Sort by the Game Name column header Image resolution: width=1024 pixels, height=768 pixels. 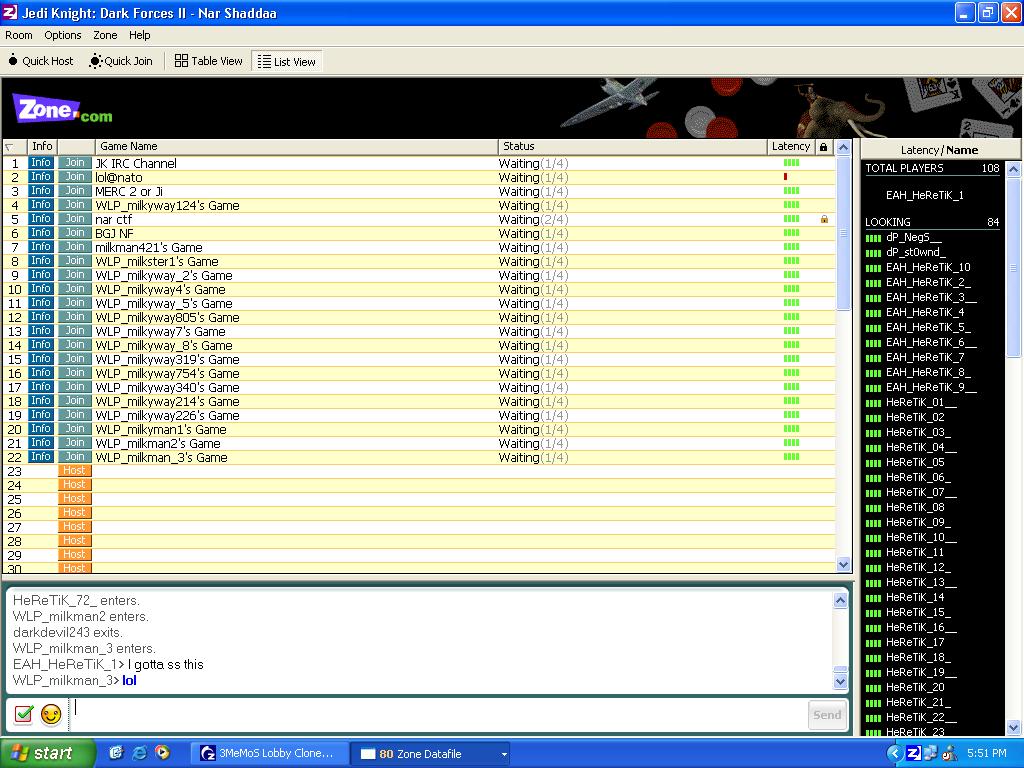(296, 146)
